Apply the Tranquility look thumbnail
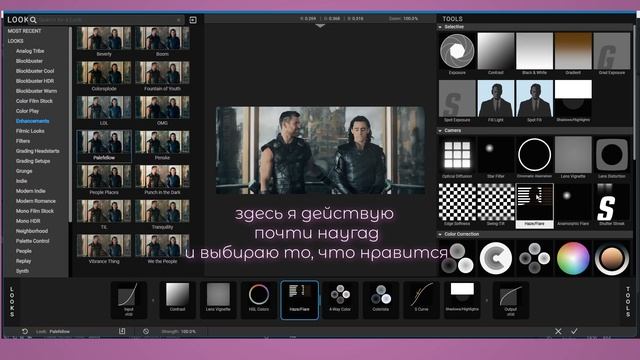Screen dimensions: 640x360 162,215
